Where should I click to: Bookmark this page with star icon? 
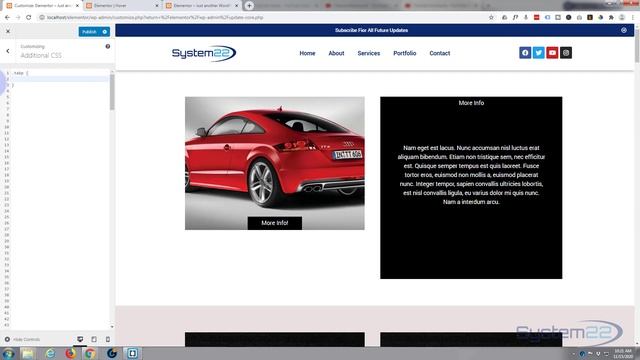pyautogui.click(x=491, y=18)
